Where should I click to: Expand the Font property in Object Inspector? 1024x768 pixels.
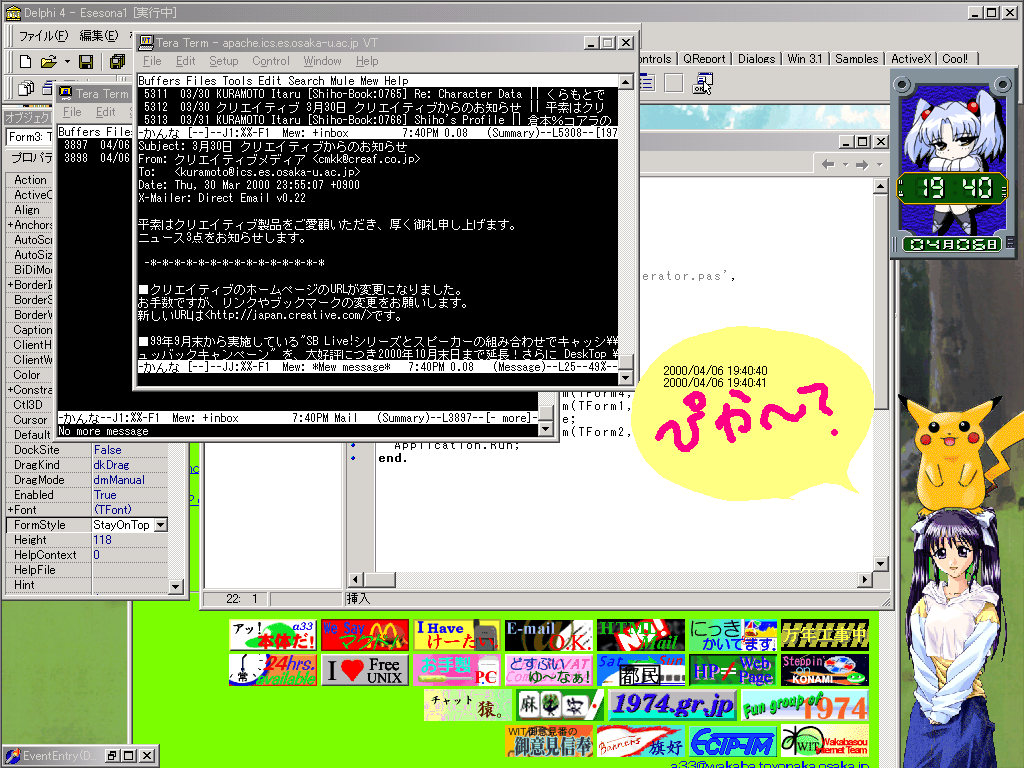click(10, 510)
